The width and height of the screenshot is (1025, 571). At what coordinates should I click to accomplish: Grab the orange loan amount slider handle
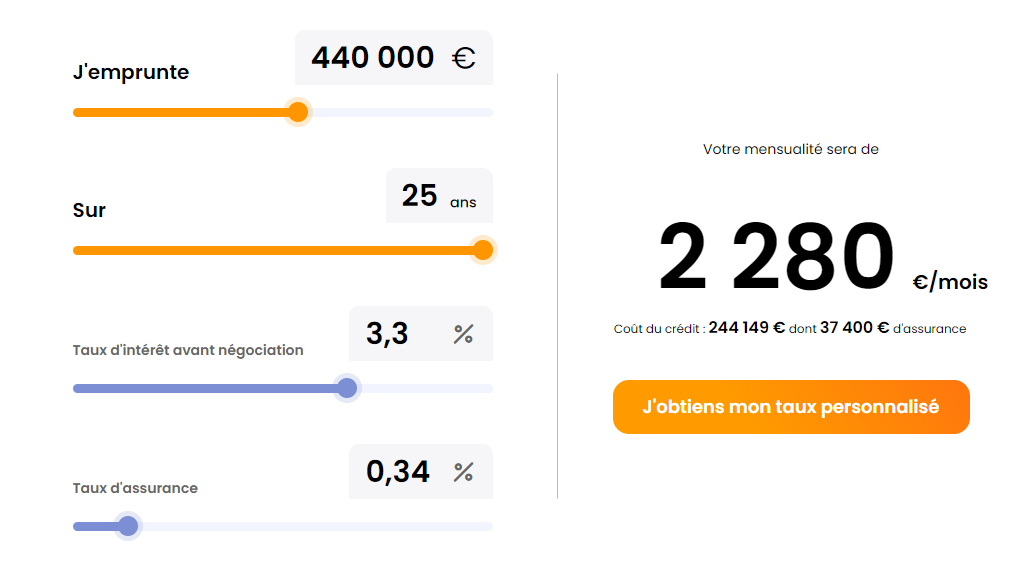tap(297, 112)
